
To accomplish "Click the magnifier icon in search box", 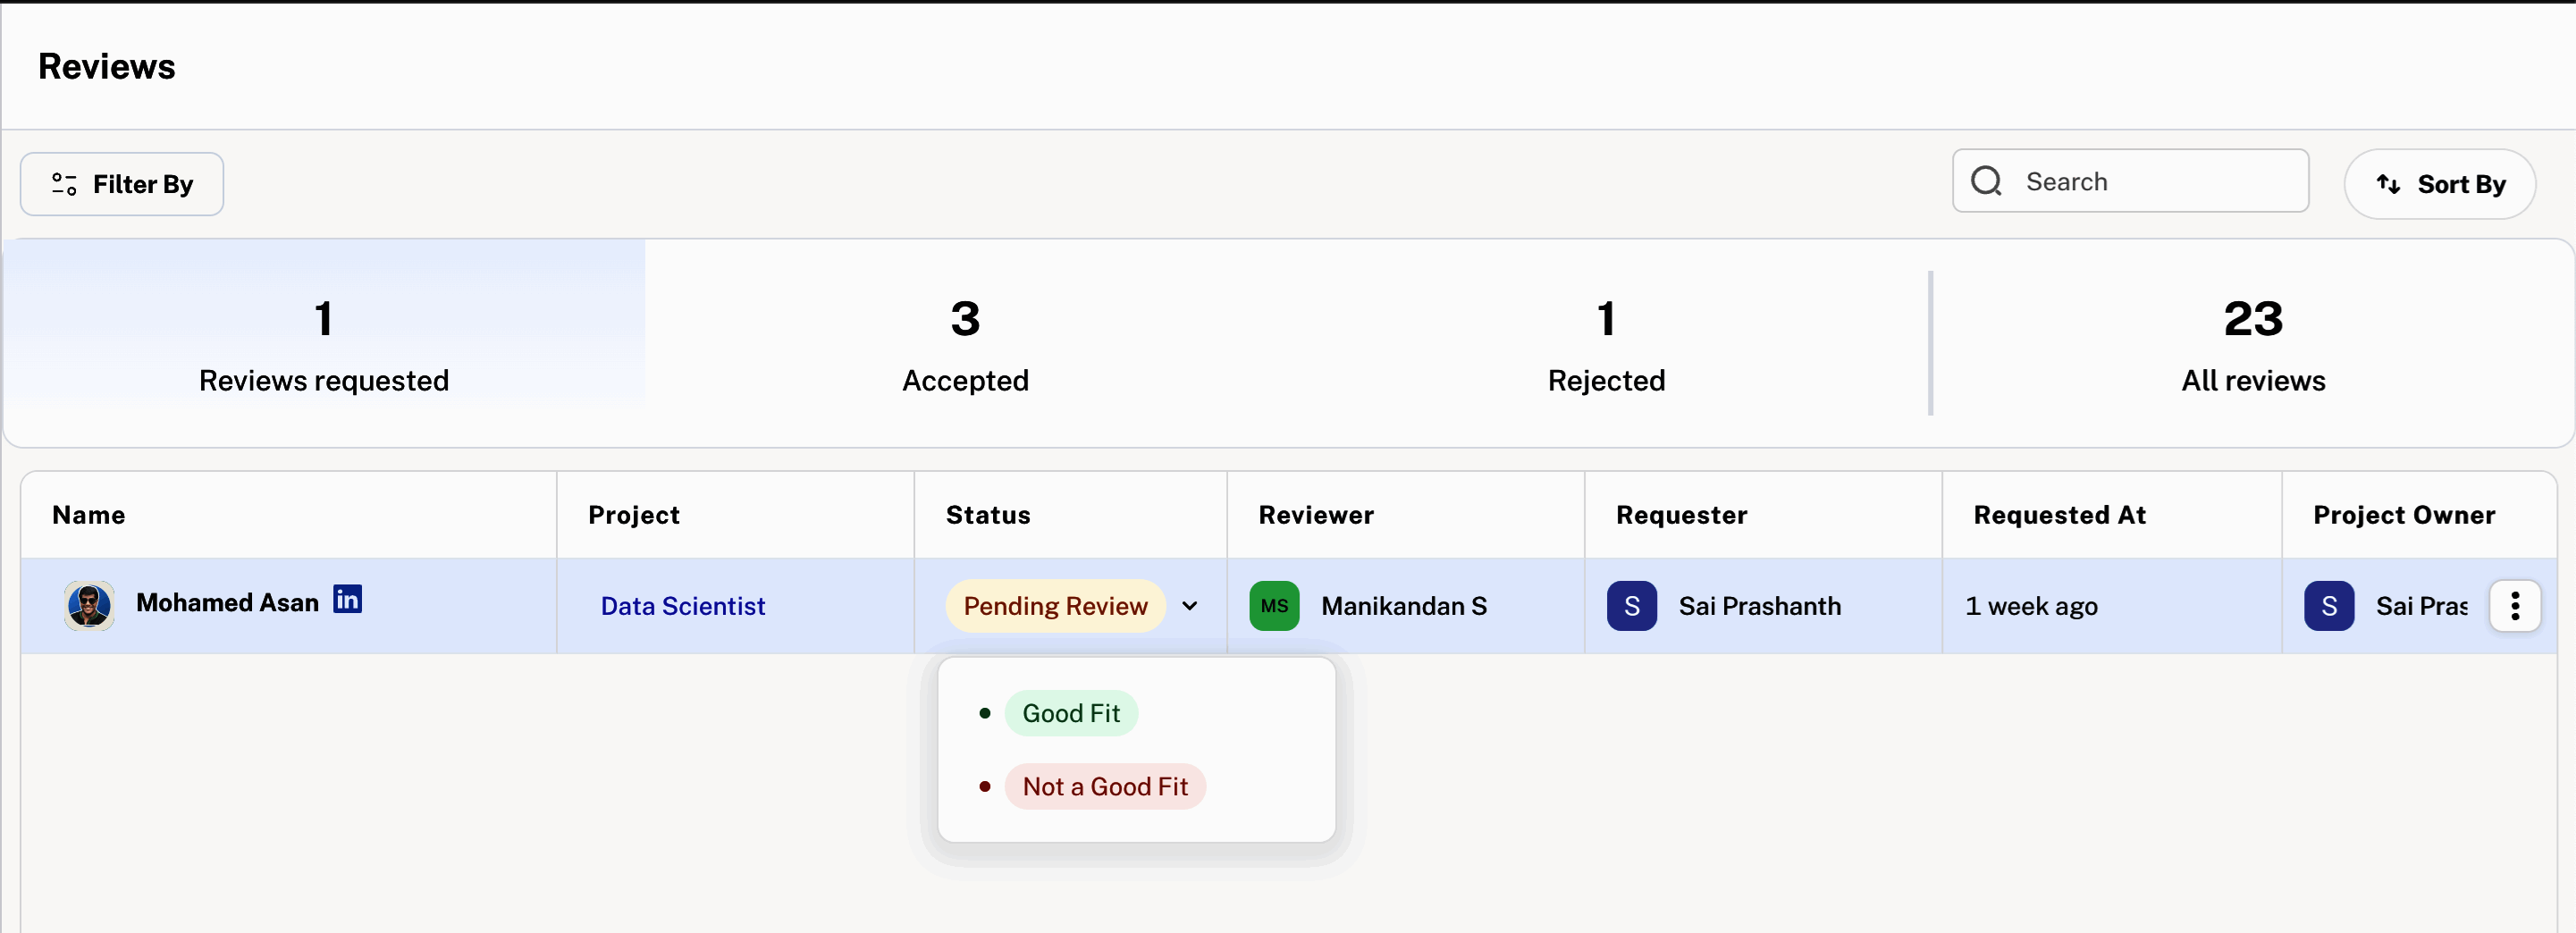I will 1986,181.
